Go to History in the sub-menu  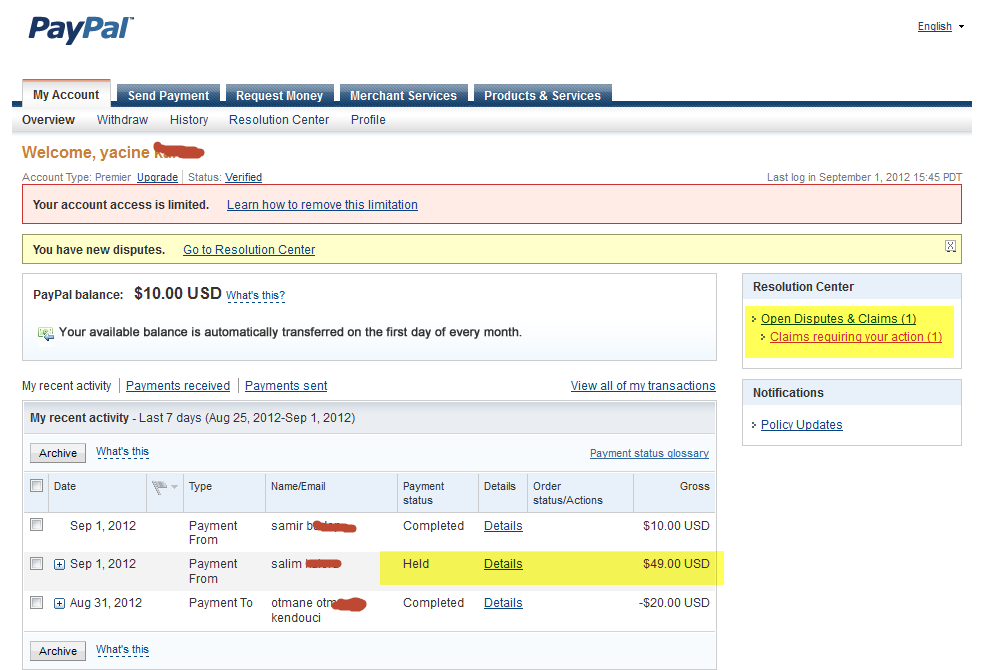189,119
